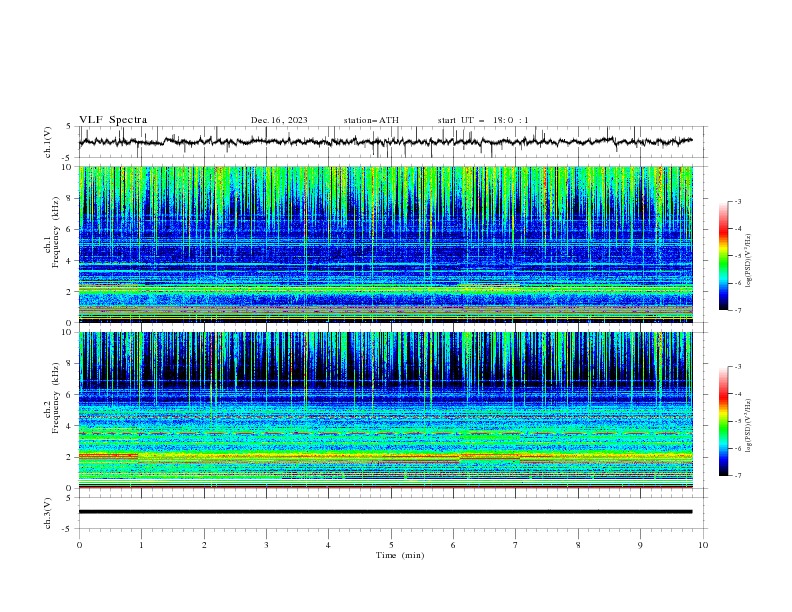Click the color scale bar beside ch.2 spectrogram
The height and width of the screenshot is (612, 792).
pos(723,421)
